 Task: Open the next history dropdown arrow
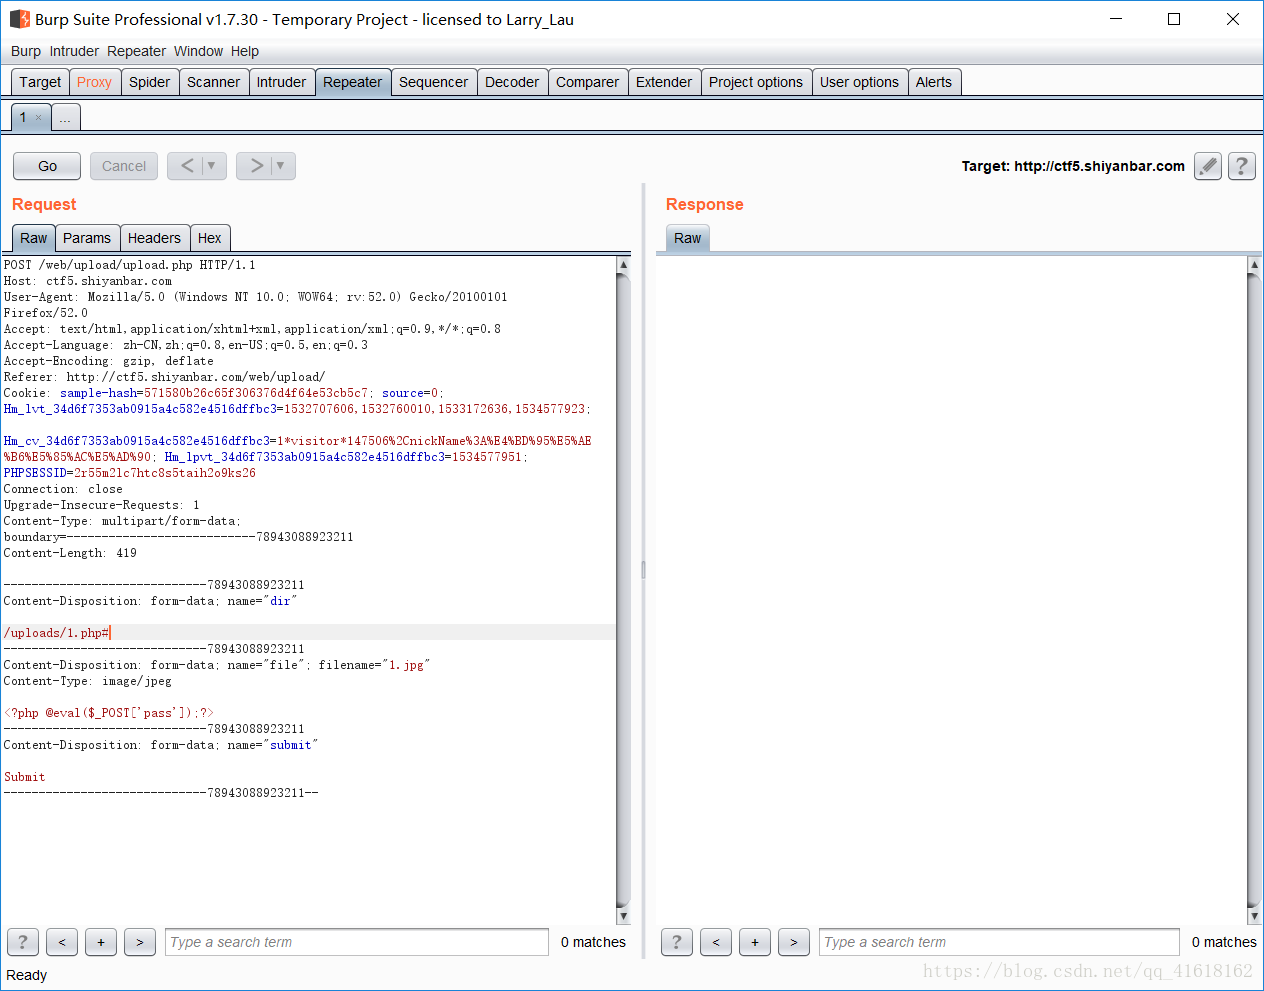[281, 166]
